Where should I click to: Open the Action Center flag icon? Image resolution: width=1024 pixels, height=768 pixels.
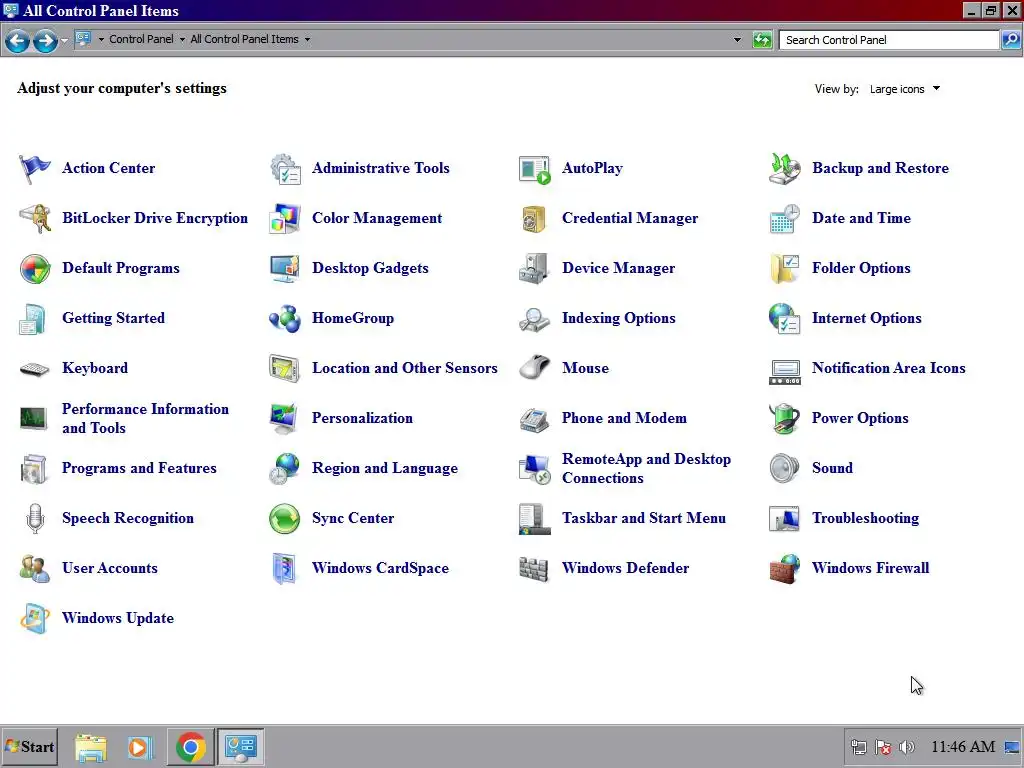coord(35,168)
